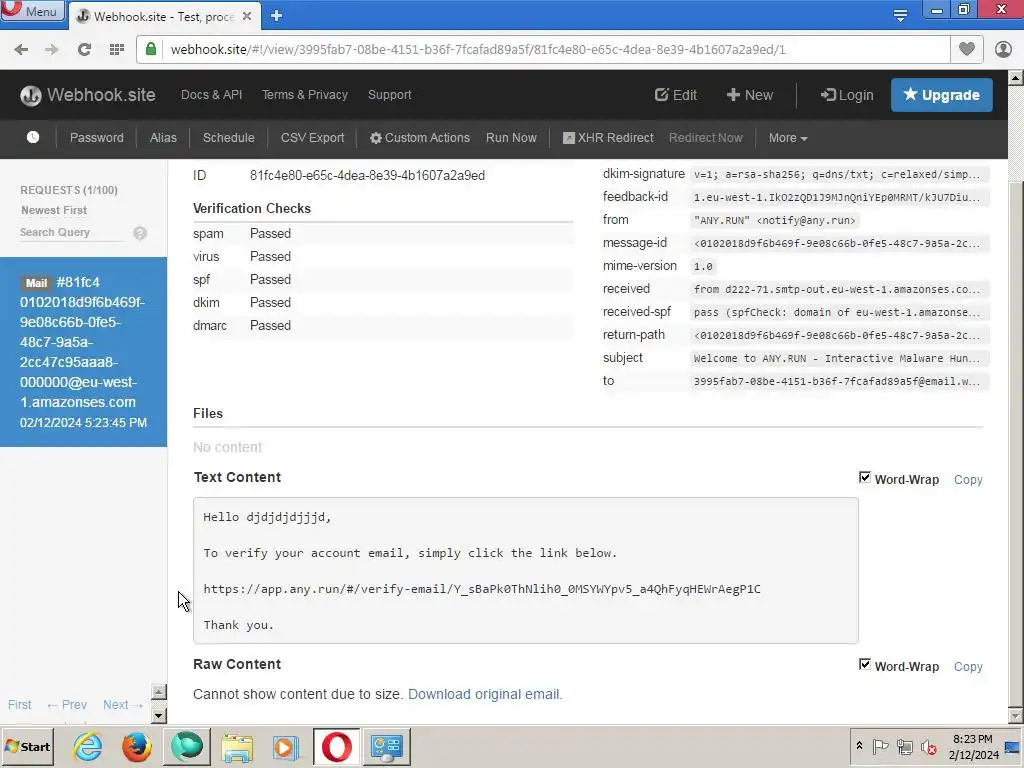The width and height of the screenshot is (1024, 768).
Task: Open the Opera tabs menu icon
Action: 900,15
